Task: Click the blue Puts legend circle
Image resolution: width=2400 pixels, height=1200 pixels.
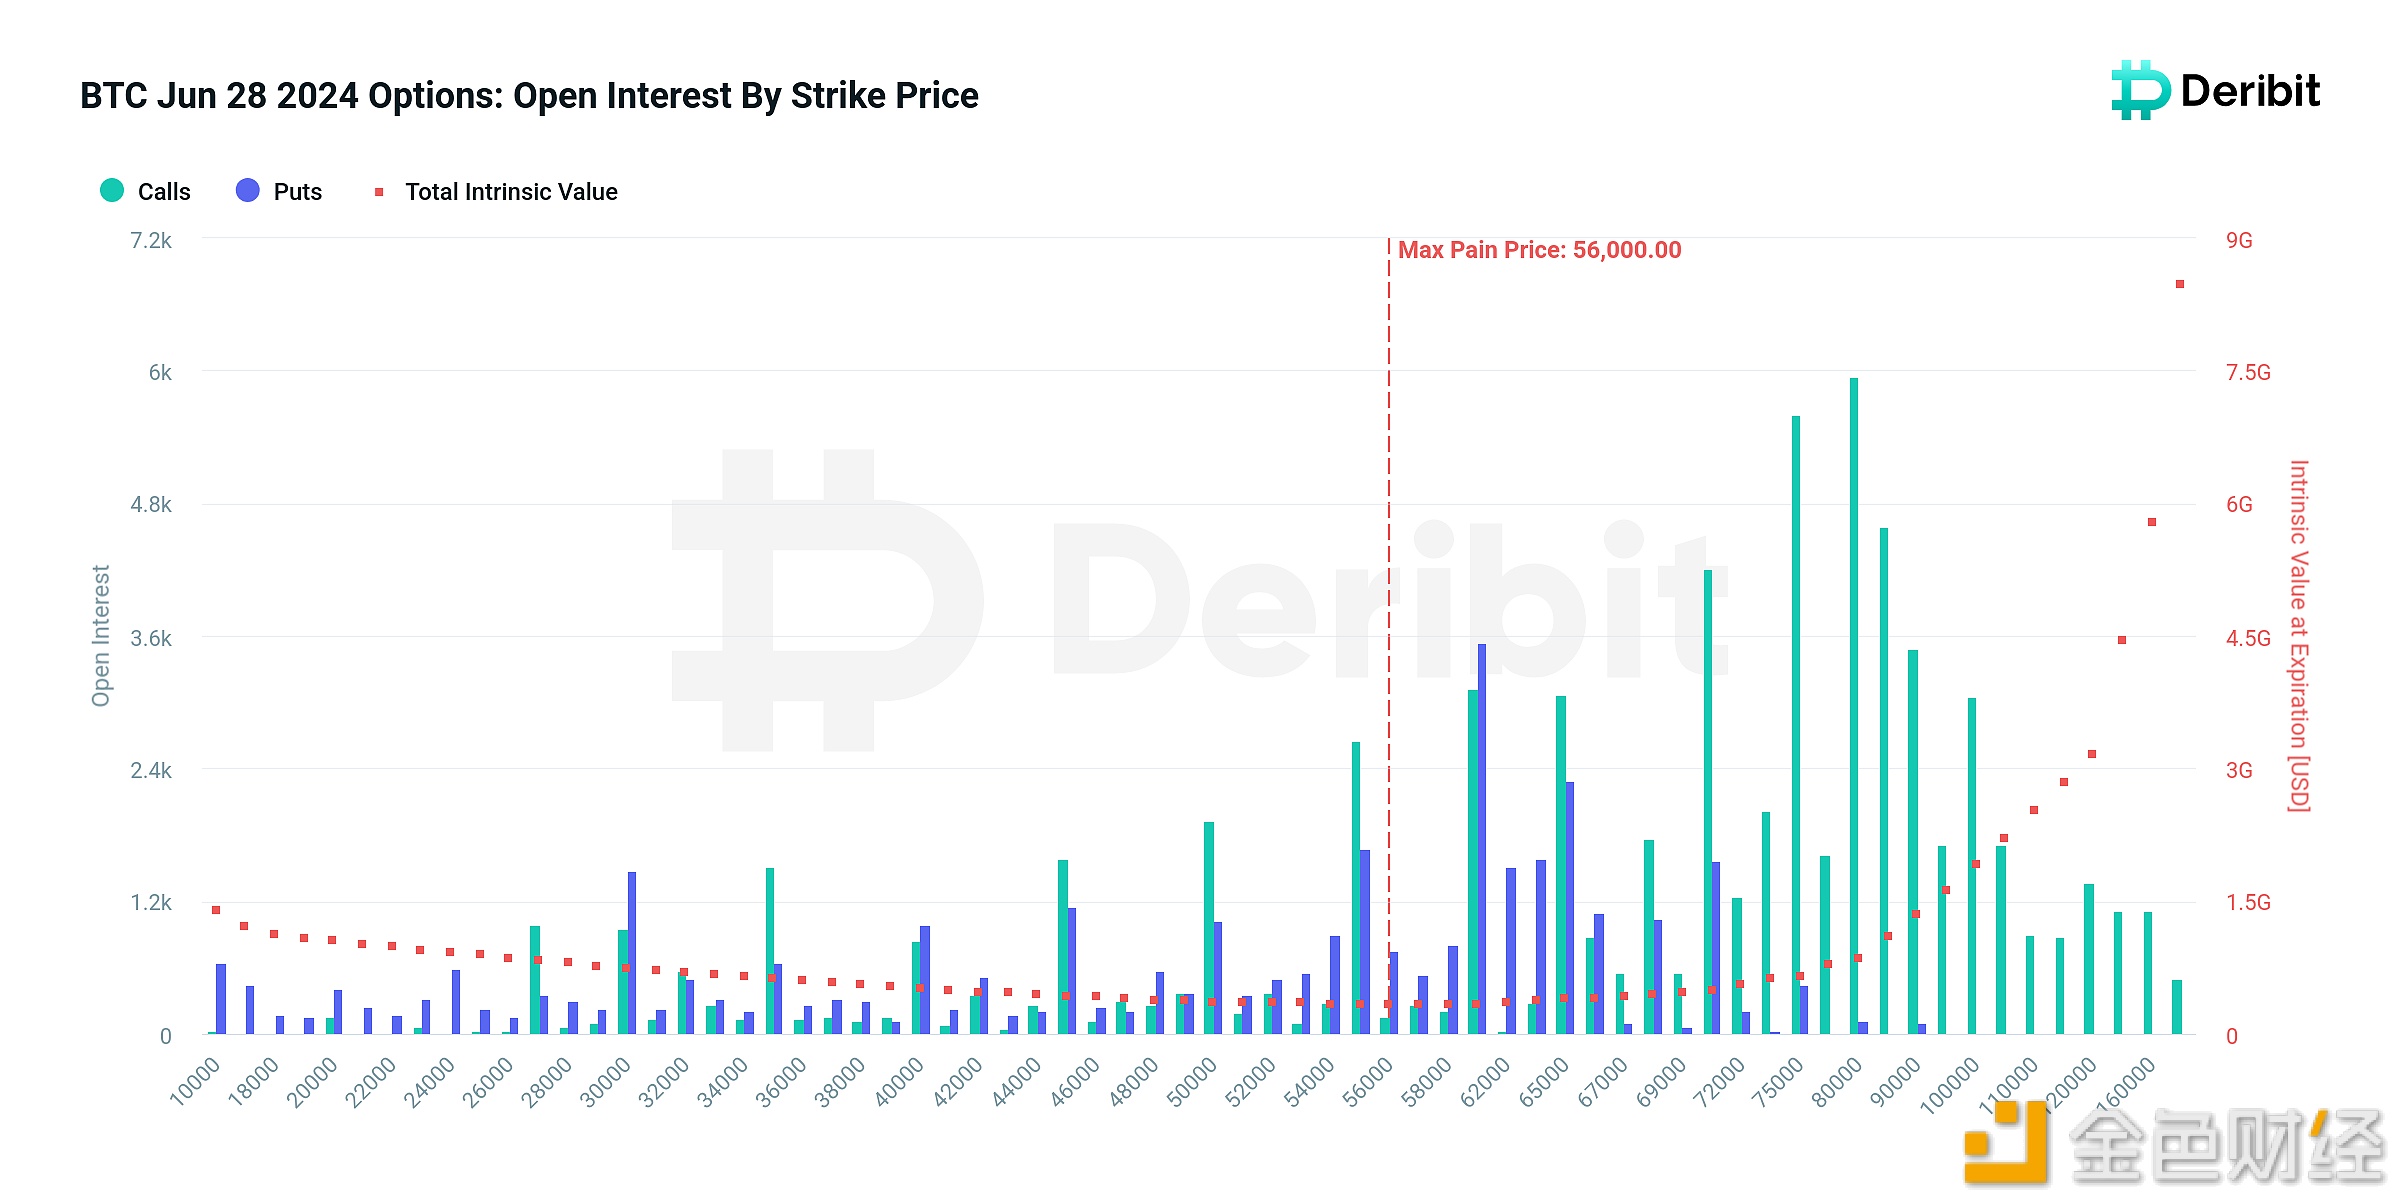Action: (x=248, y=190)
